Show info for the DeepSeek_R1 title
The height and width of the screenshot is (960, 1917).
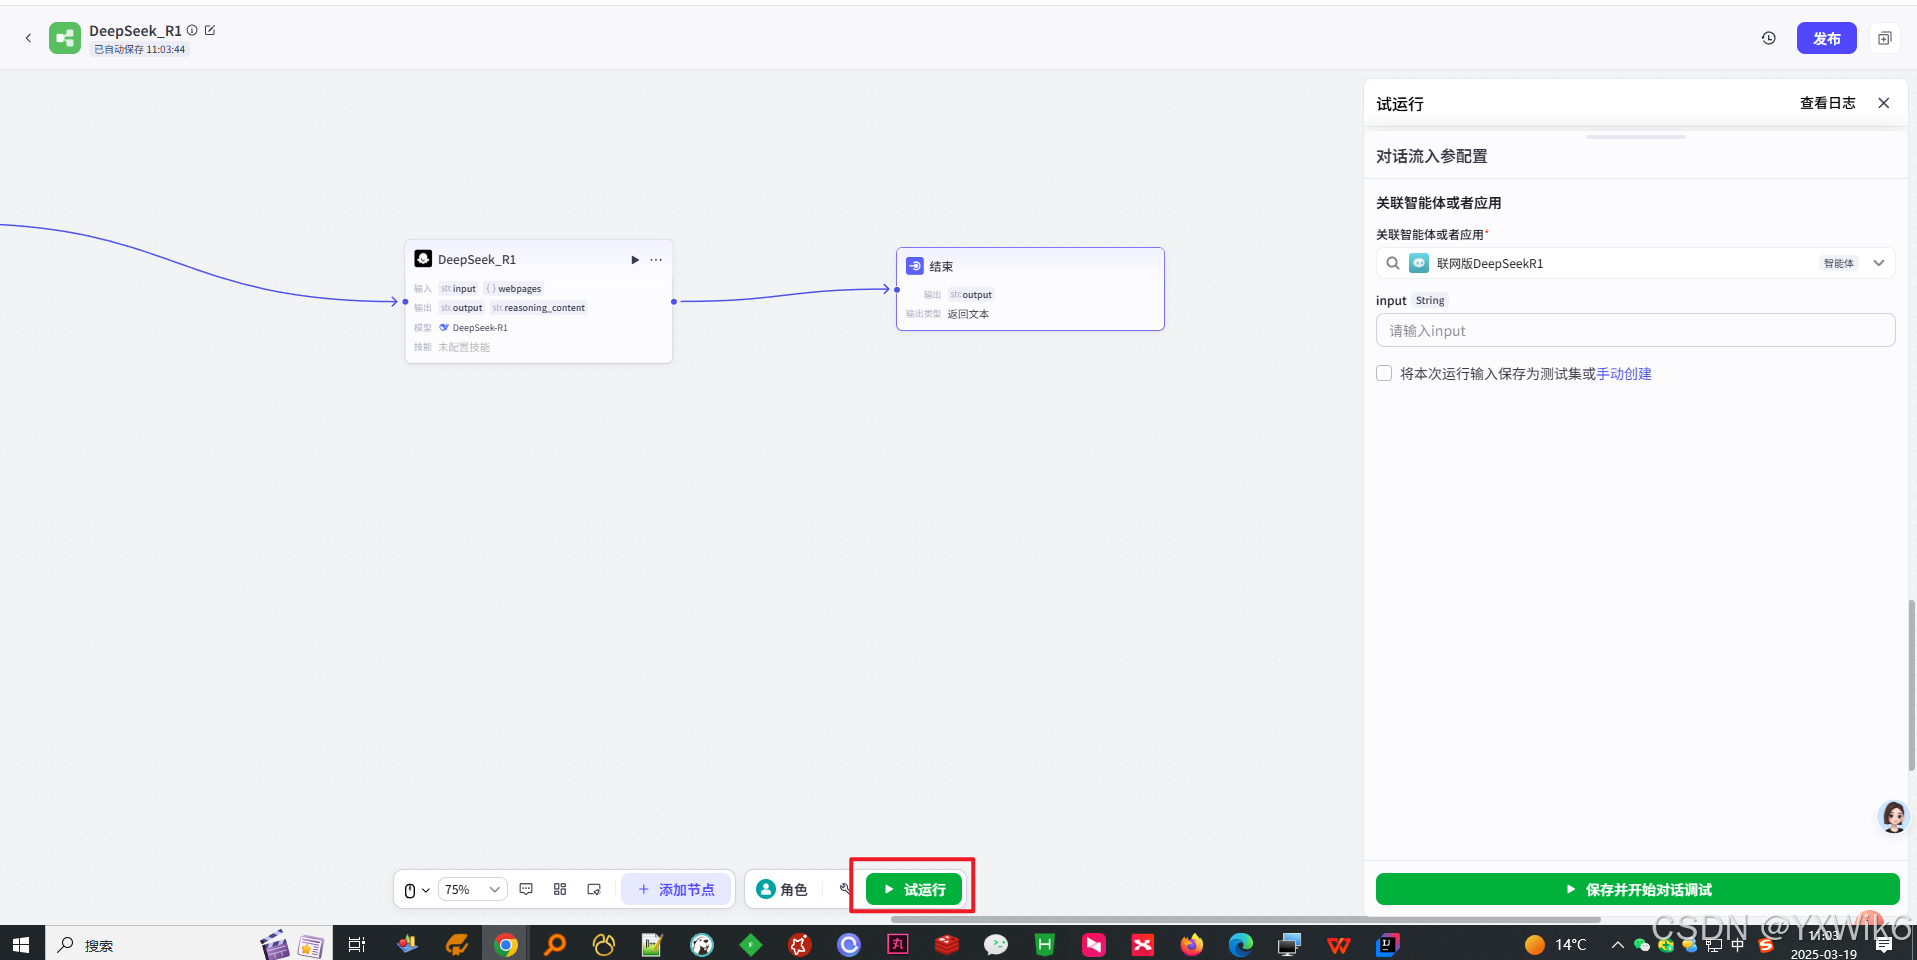[192, 30]
